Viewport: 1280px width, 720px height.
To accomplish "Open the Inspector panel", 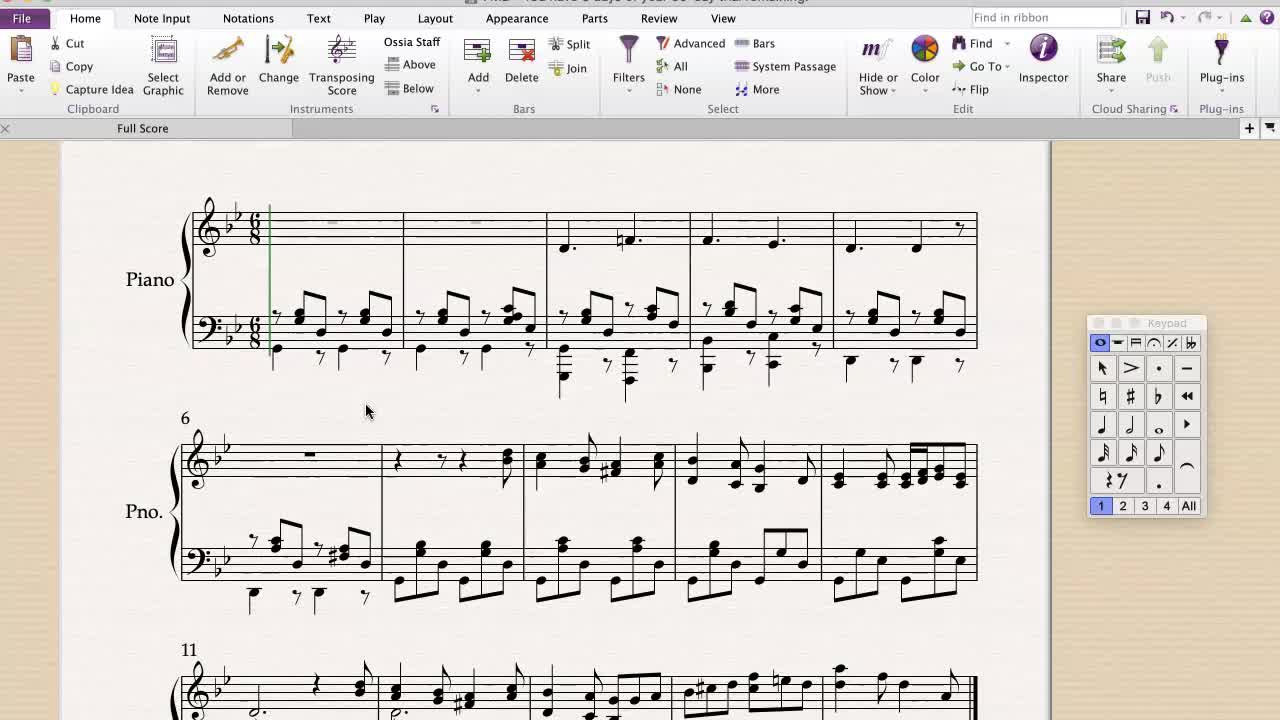I will 1043,60.
